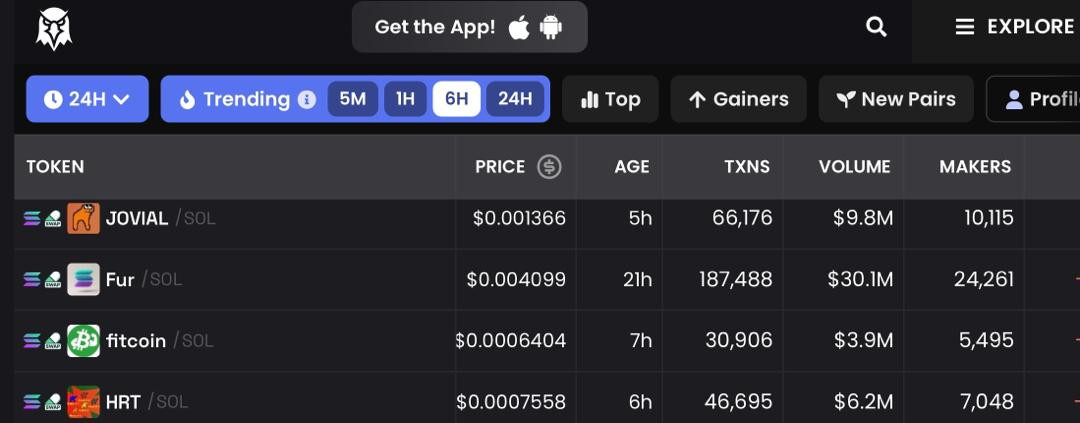Open the Gainers tab
This screenshot has width=1080, height=423.
pos(738,99)
